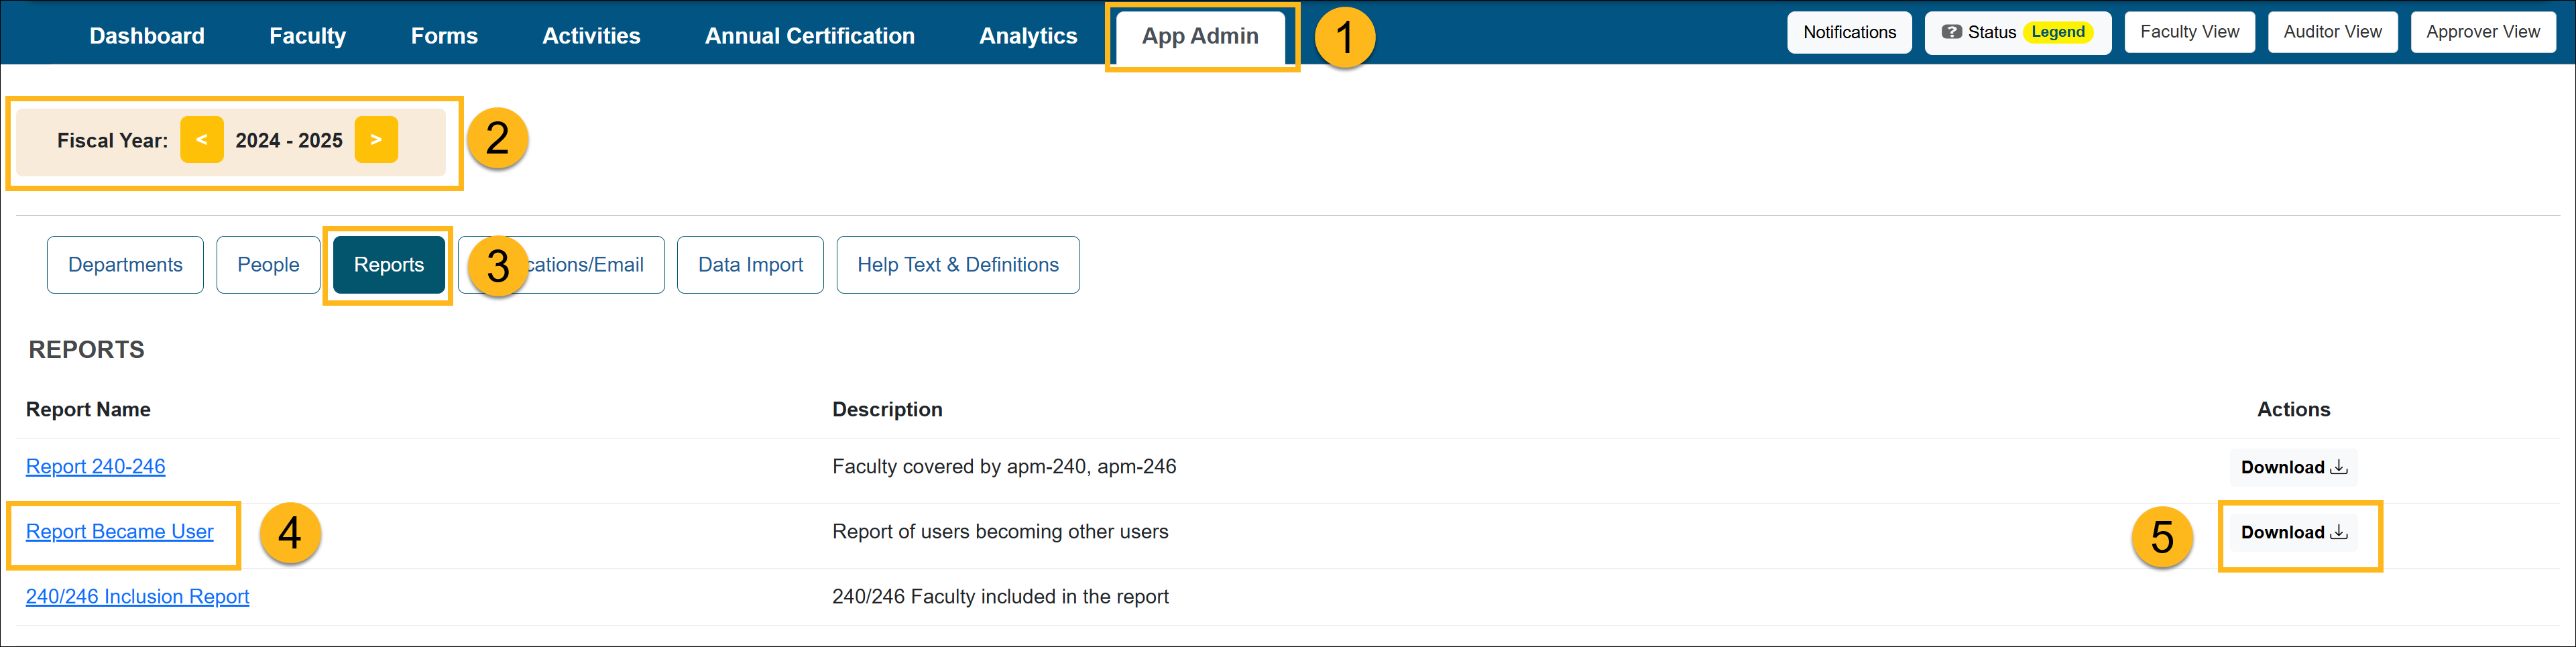Image resolution: width=2576 pixels, height=647 pixels.
Task: Switch to Auditor View
Action: coord(2332,31)
